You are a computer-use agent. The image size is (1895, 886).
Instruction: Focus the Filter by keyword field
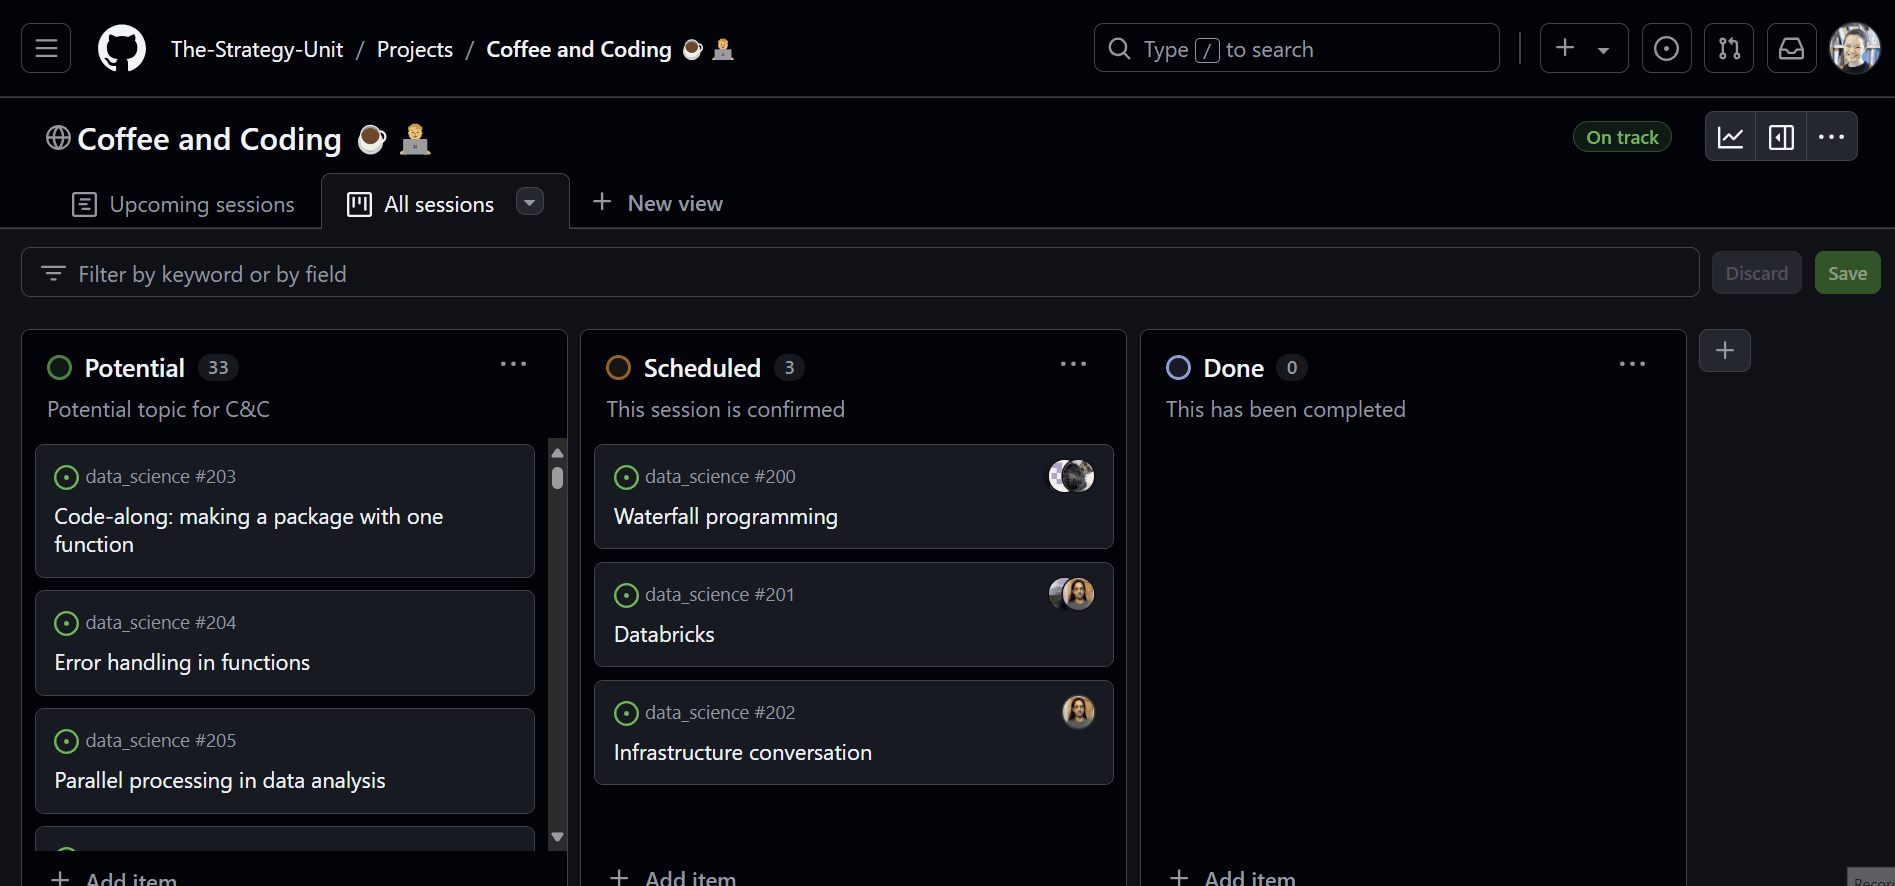click(860, 273)
